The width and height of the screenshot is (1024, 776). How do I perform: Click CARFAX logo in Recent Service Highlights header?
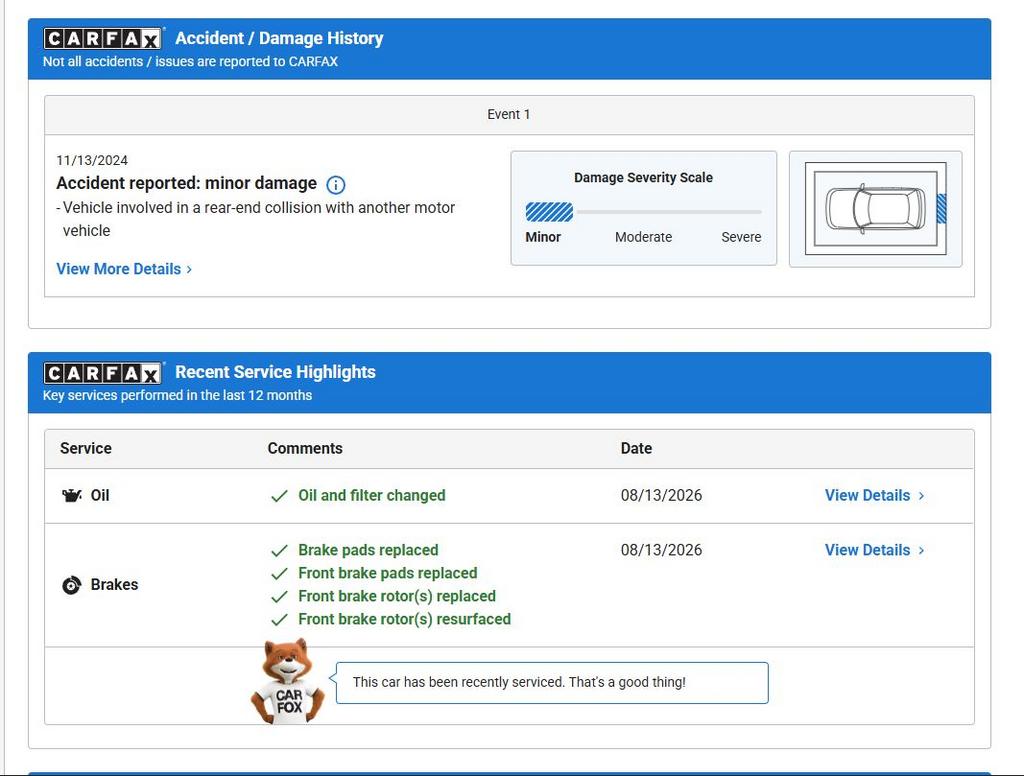click(x=103, y=373)
